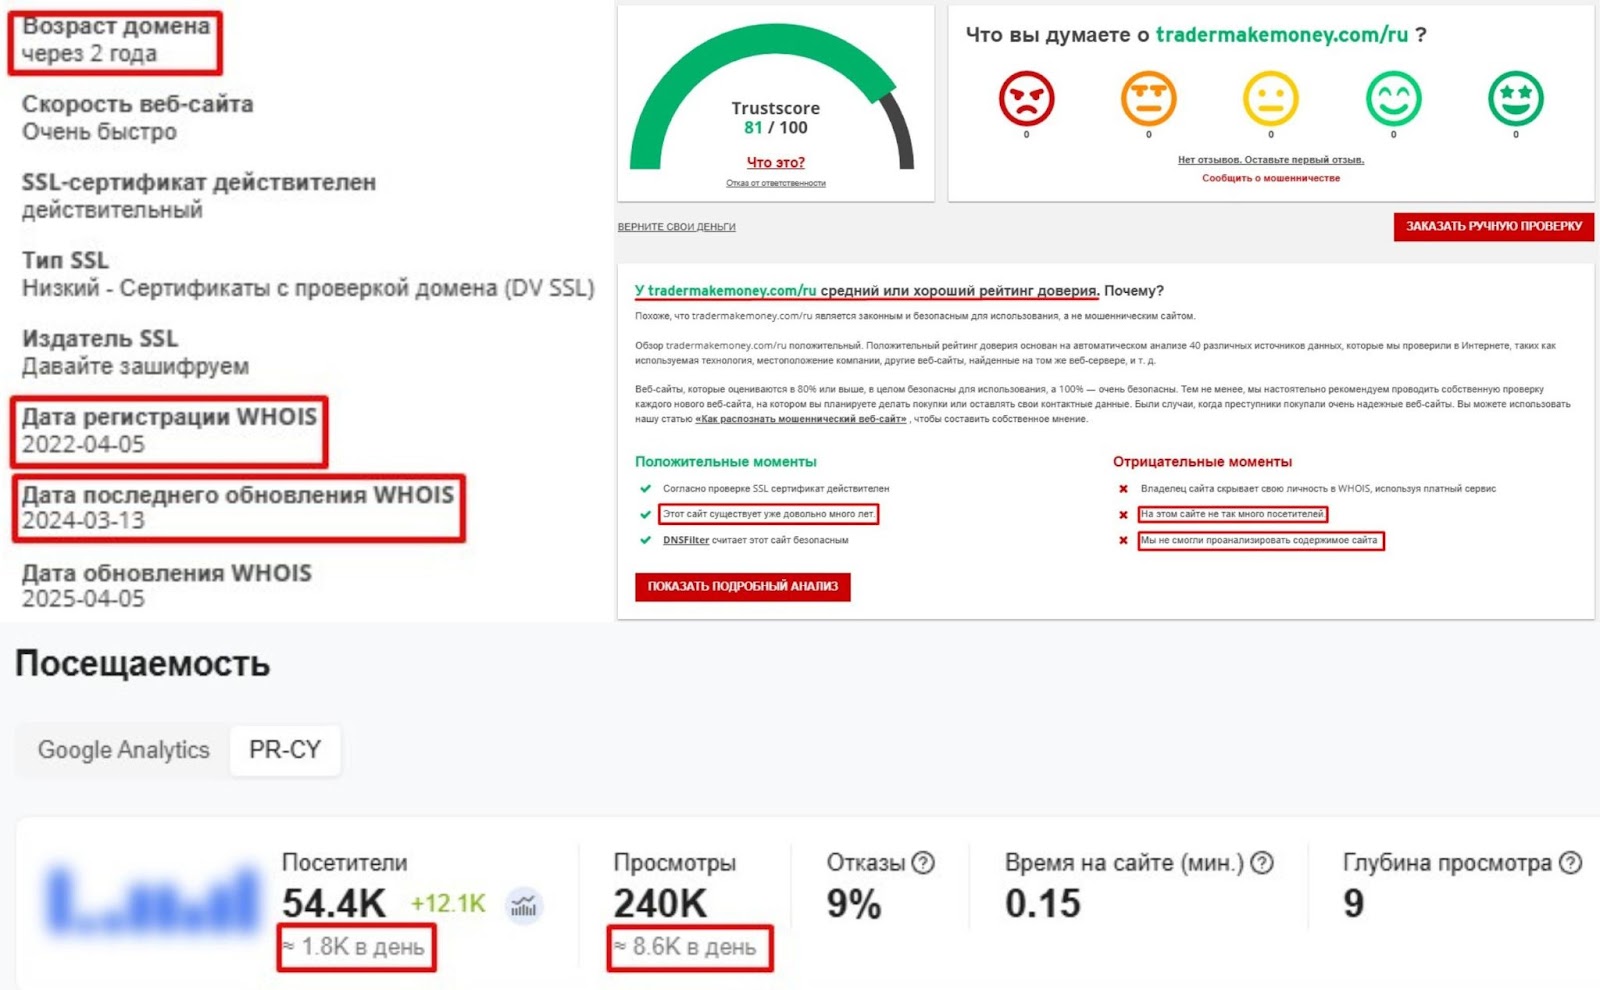Screen dimensions: 1600x990
Task: Open the ВЕРНИТЕ СВОИ ДЕНЬГИ link
Action: coord(677,227)
